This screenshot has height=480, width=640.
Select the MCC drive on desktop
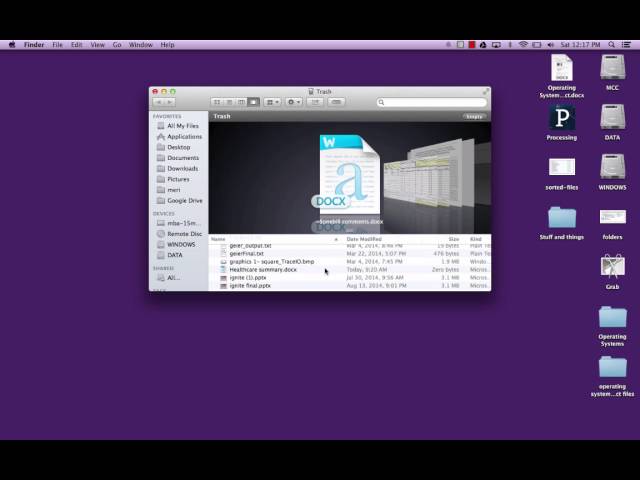612,73
